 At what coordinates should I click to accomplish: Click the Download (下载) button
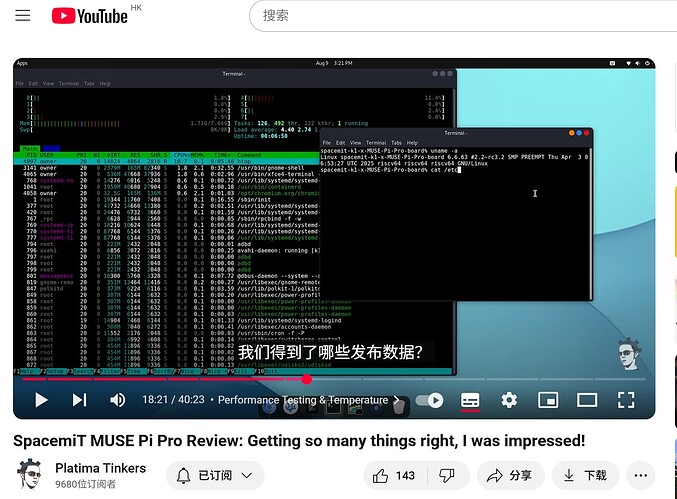click(584, 475)
